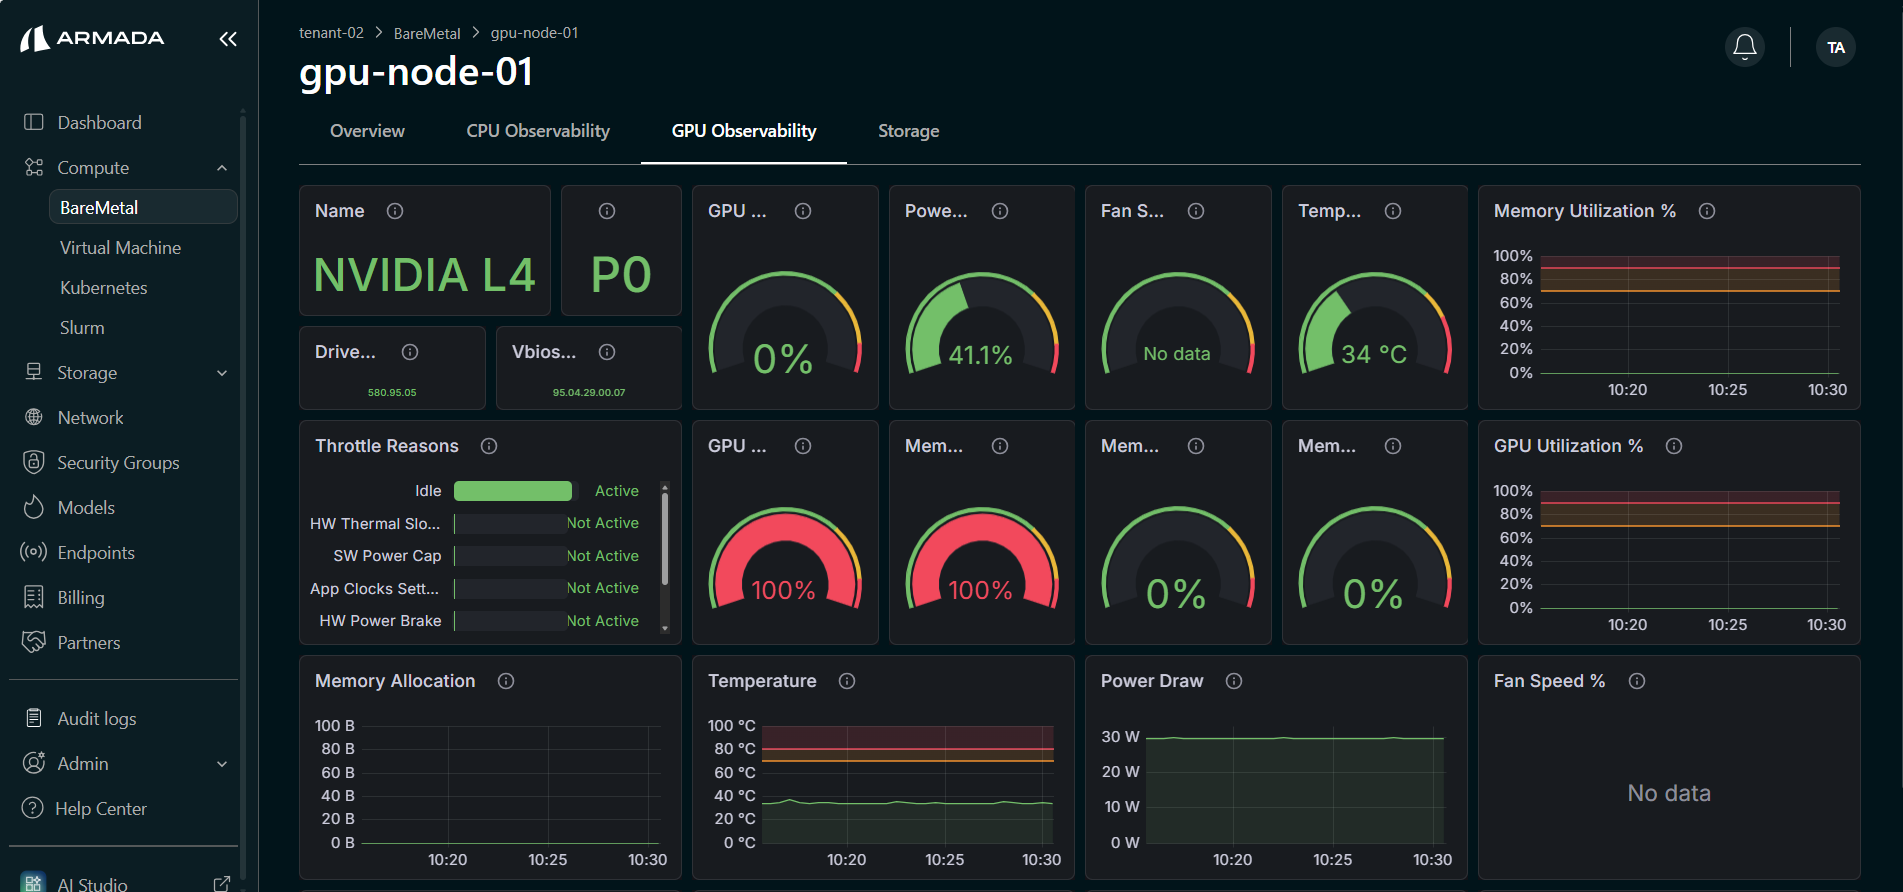Expand the Admin menu section
1903x892 pixels.
[222, 764]
